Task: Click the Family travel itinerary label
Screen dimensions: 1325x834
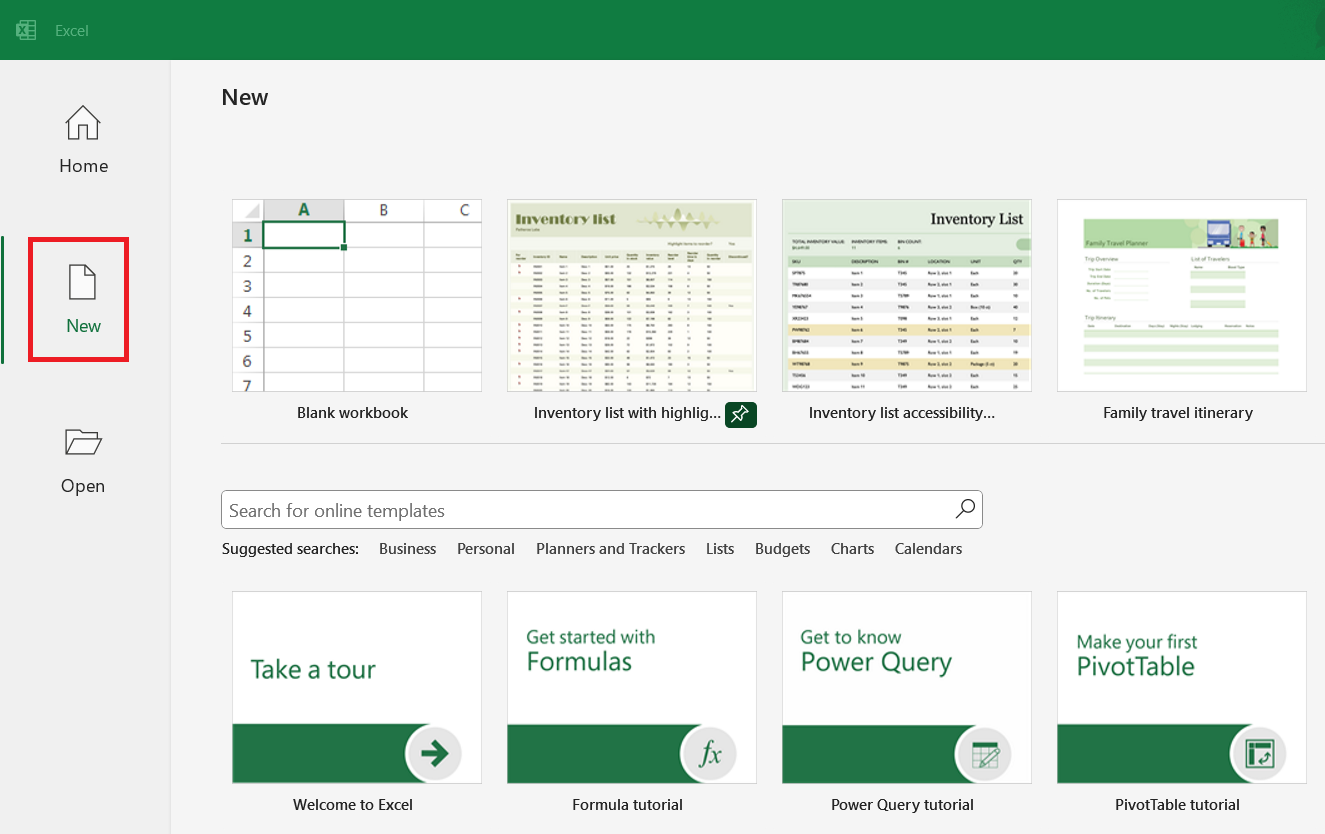Action: (1178, 413)
